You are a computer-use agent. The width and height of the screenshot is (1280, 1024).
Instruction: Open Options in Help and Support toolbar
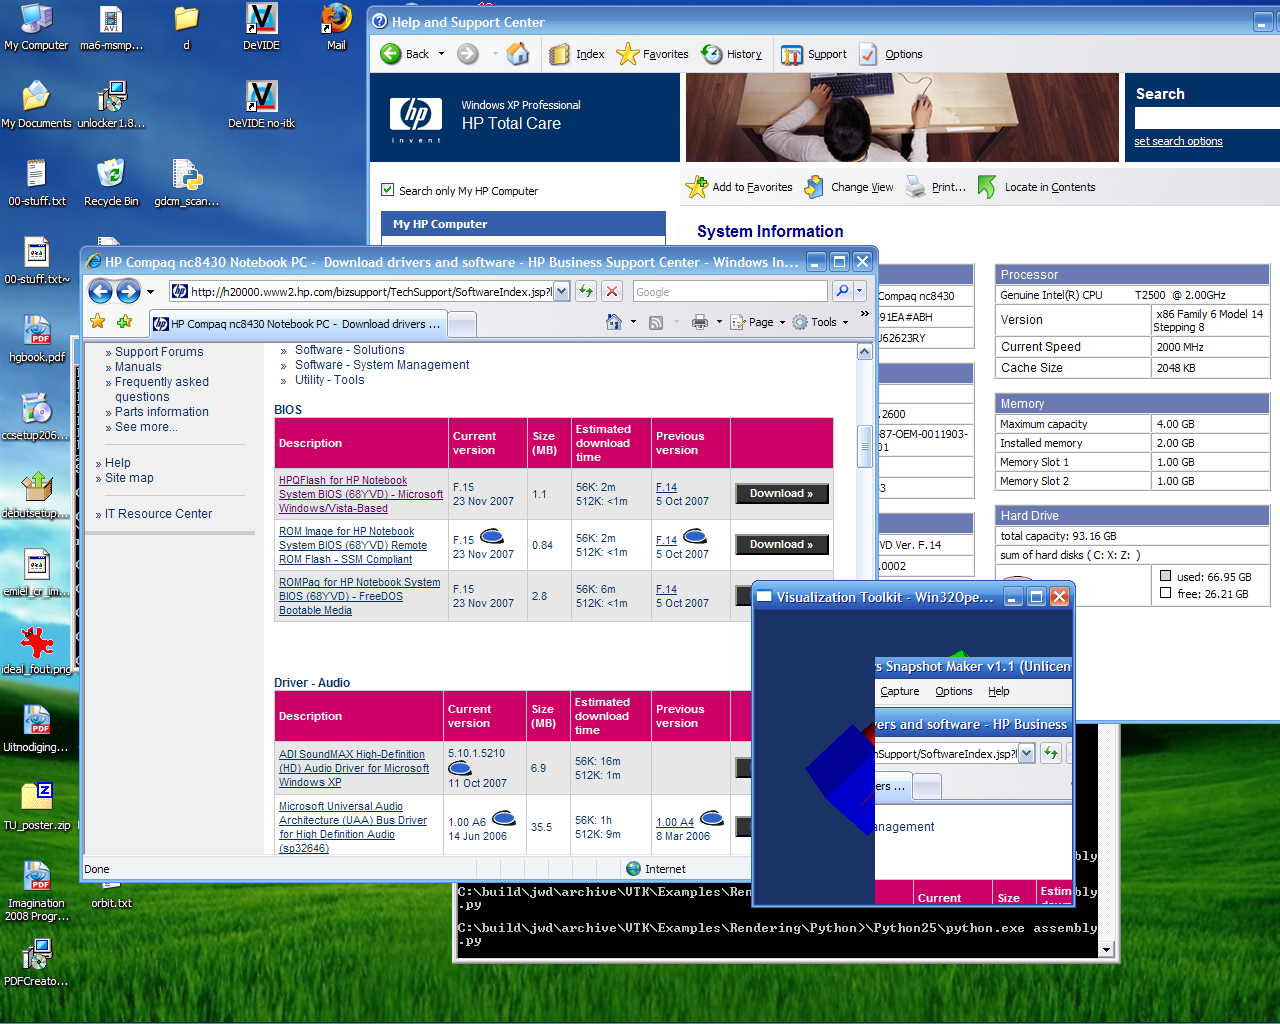pyautogui.click(x=890, y=54)
